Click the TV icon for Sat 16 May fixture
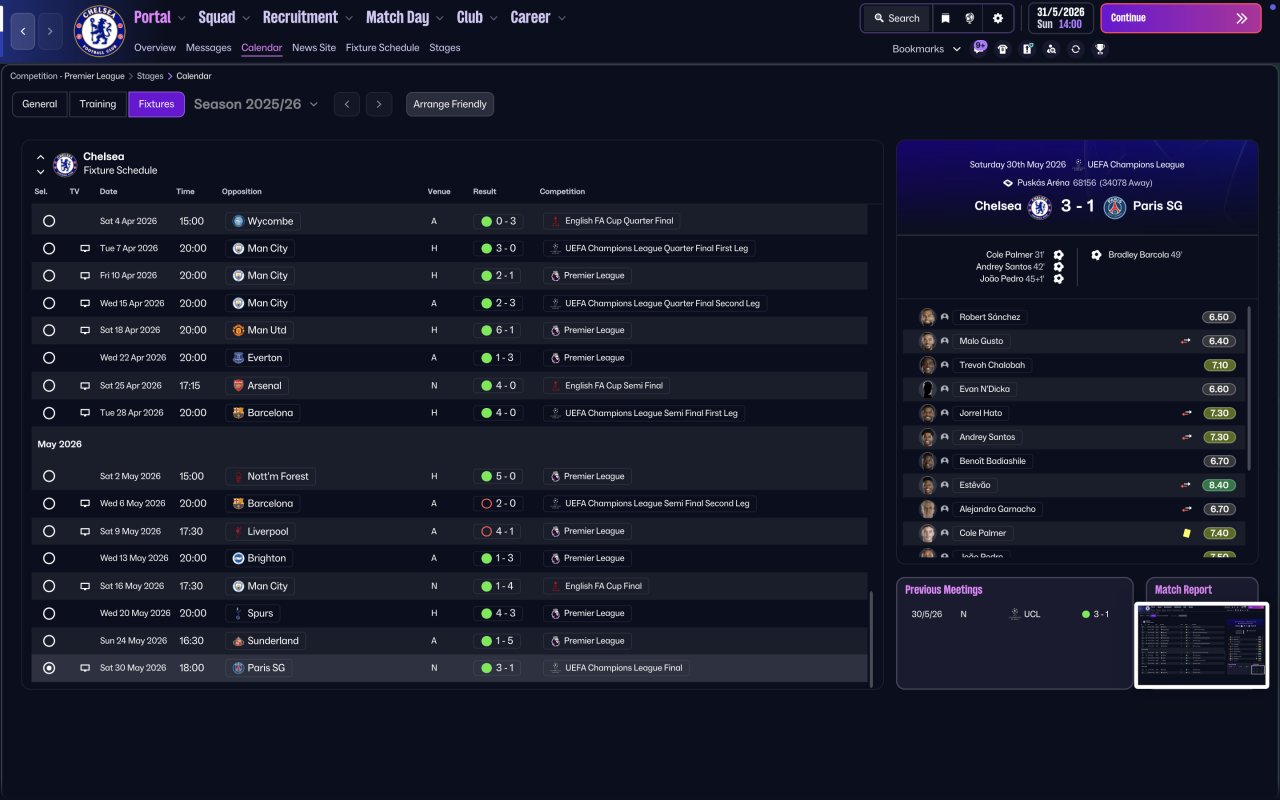 tap(85, 586)
